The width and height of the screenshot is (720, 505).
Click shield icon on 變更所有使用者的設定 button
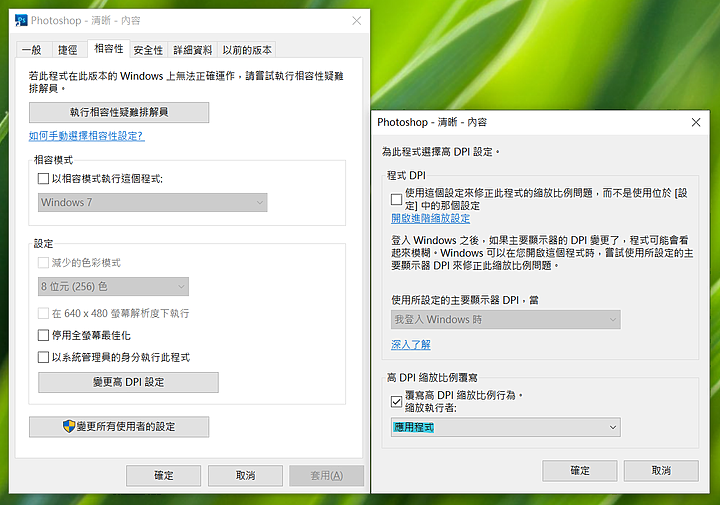68,426
